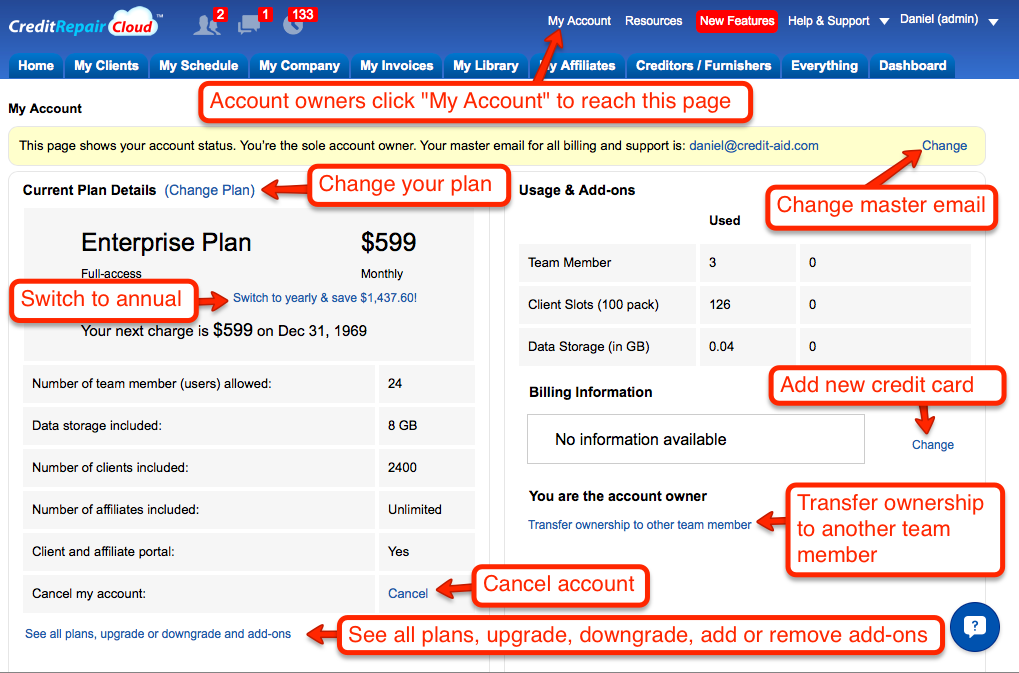
Task: Click the (Change Plan) link
Action: point(209,190)
